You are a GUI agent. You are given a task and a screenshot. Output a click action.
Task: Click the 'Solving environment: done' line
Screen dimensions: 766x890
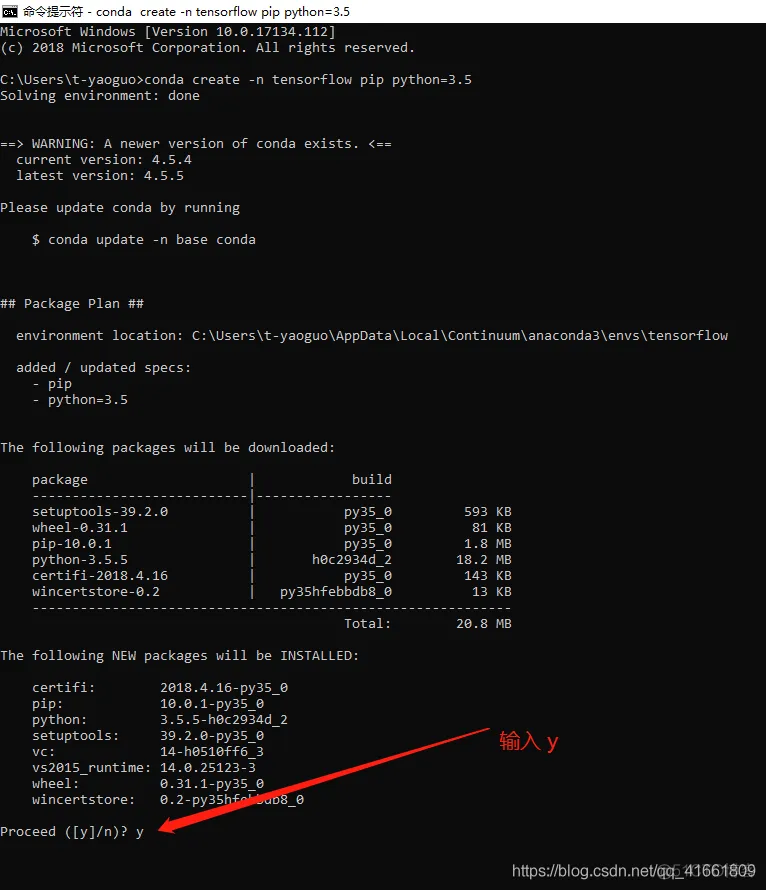100,95
